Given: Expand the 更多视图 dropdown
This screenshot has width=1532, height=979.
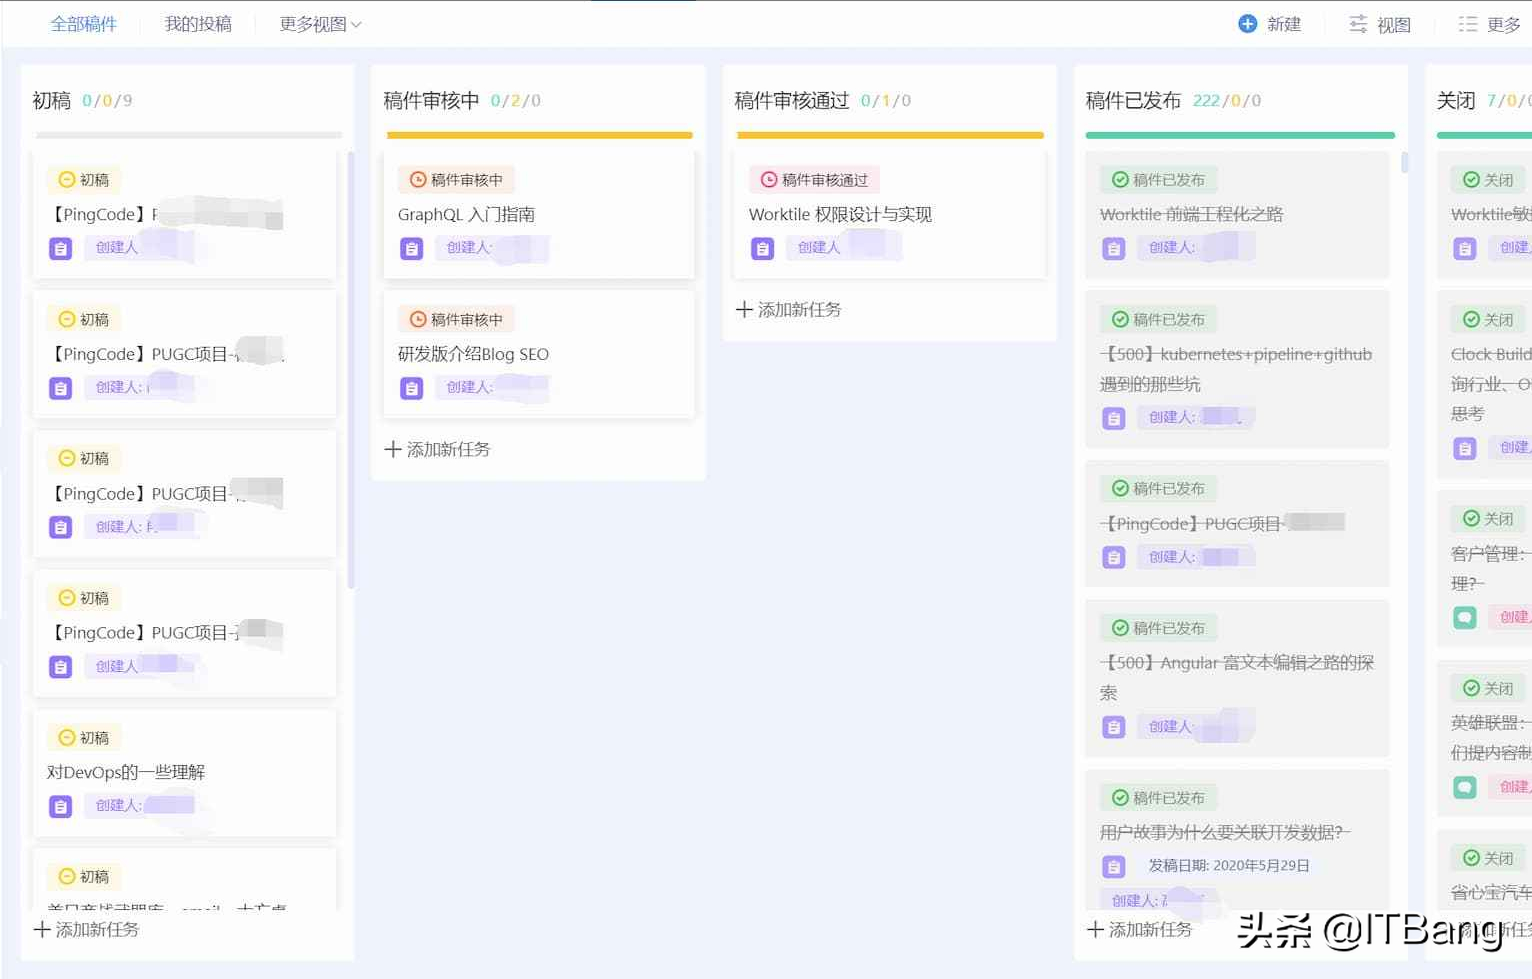Looking at the screenshot, I should [320, 24].
